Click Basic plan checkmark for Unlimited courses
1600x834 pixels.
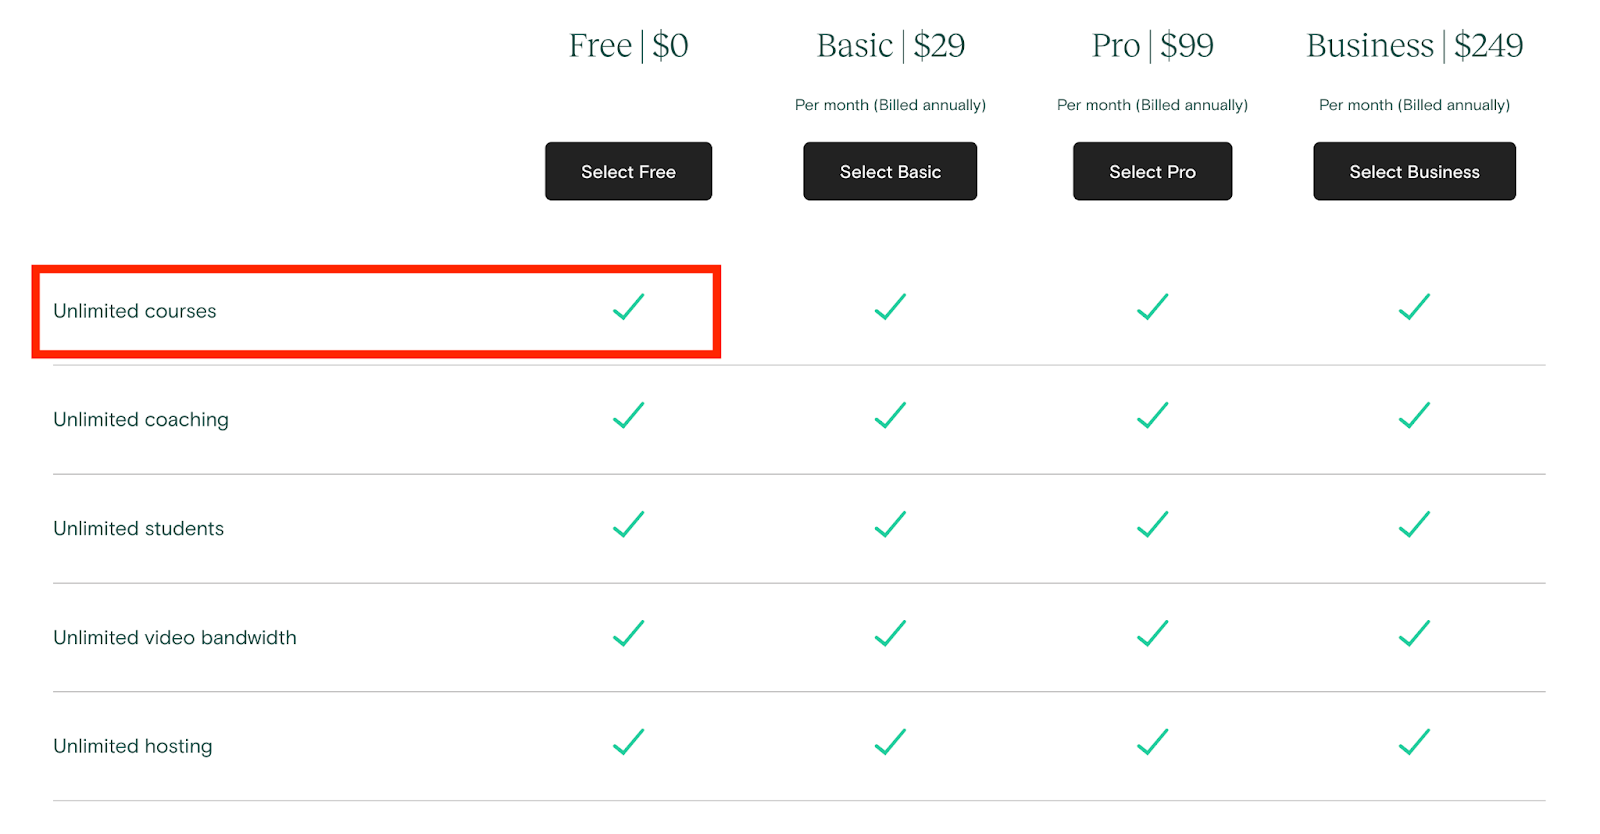point(890,307)
